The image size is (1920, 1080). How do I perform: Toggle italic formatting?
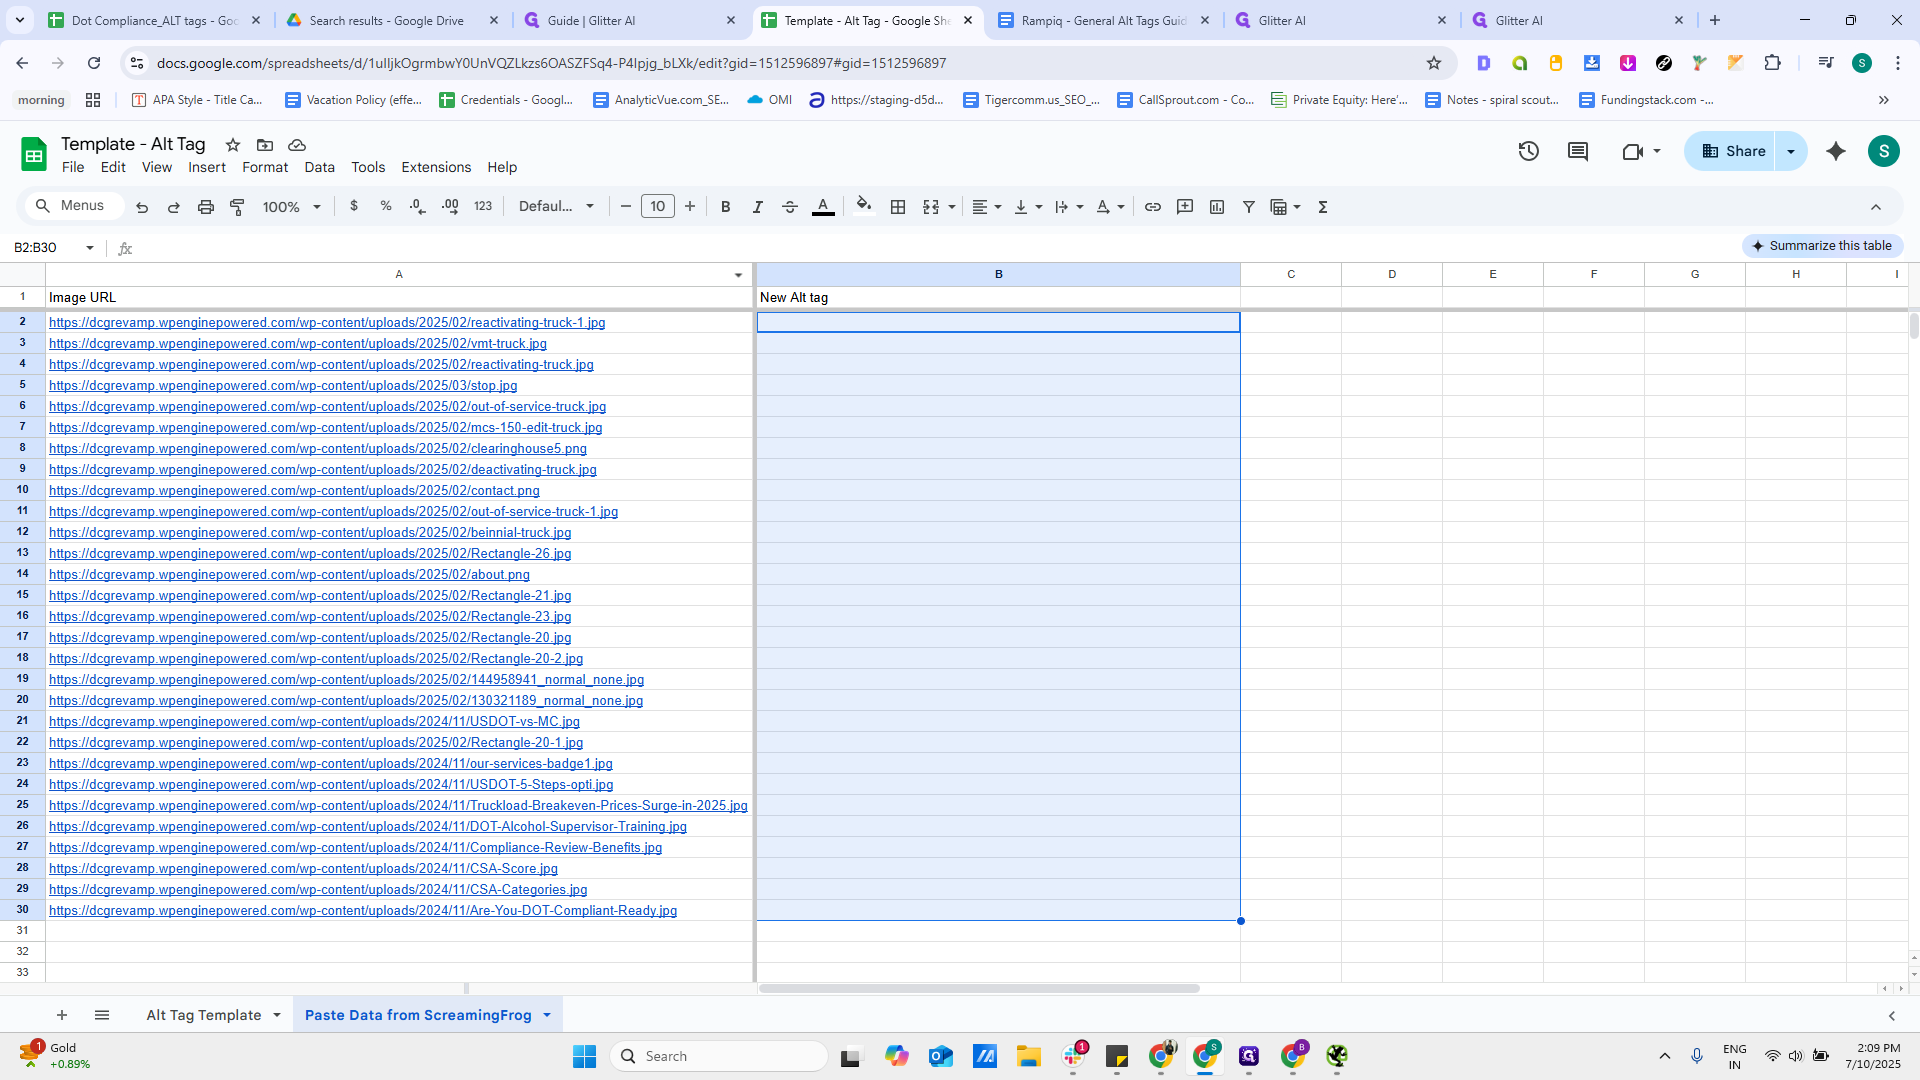click(757, 207)
